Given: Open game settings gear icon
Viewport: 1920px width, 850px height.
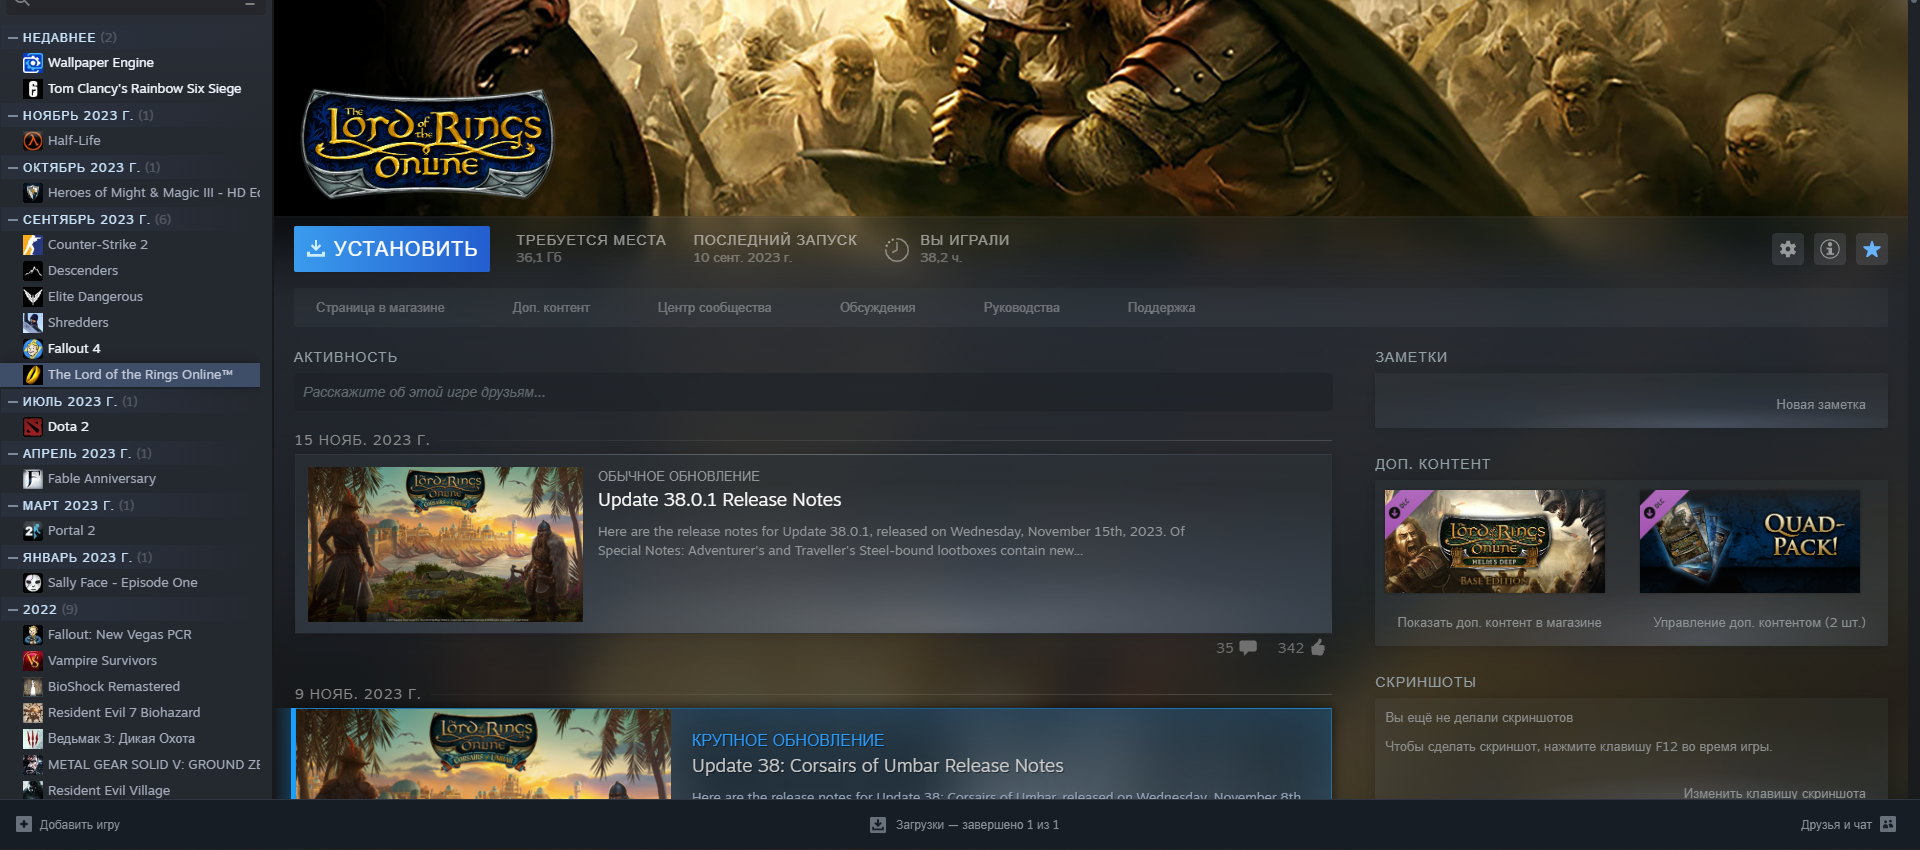Looking at the screenshot, I should tap(1788, 249).
